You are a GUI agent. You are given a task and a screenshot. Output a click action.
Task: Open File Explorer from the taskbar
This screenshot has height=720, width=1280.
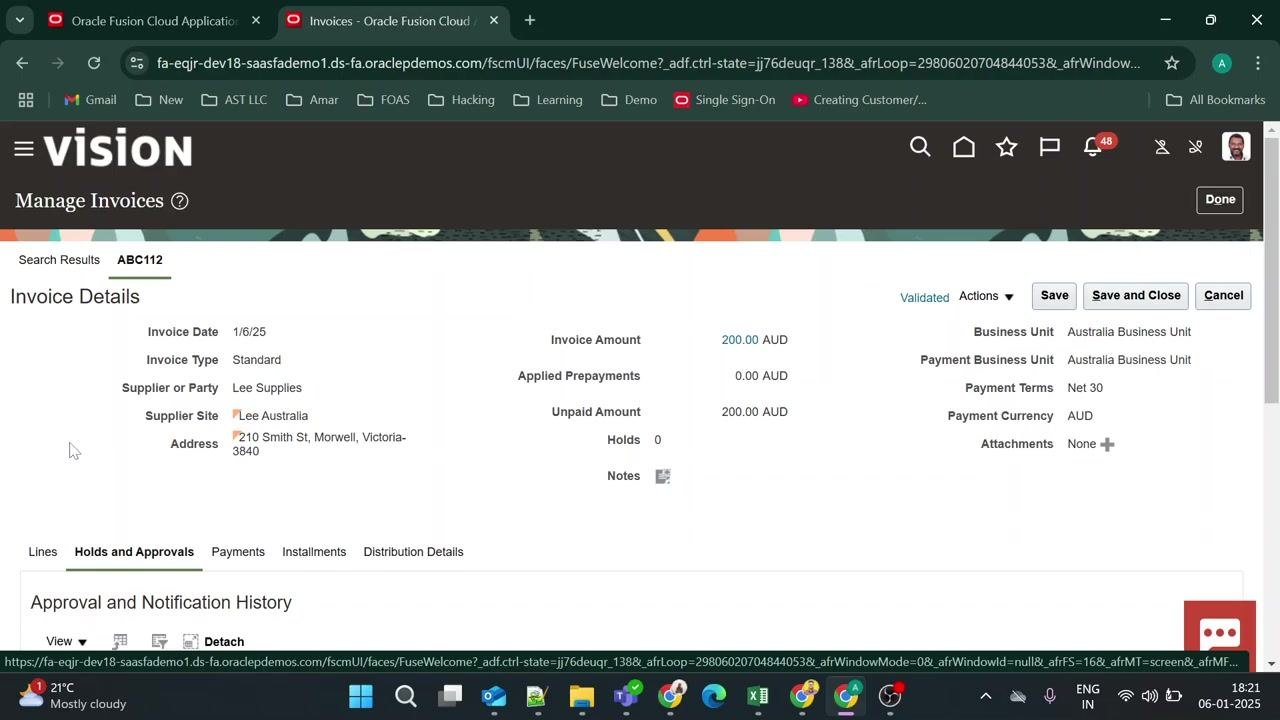pyautogui.click(x=581, y=696)
